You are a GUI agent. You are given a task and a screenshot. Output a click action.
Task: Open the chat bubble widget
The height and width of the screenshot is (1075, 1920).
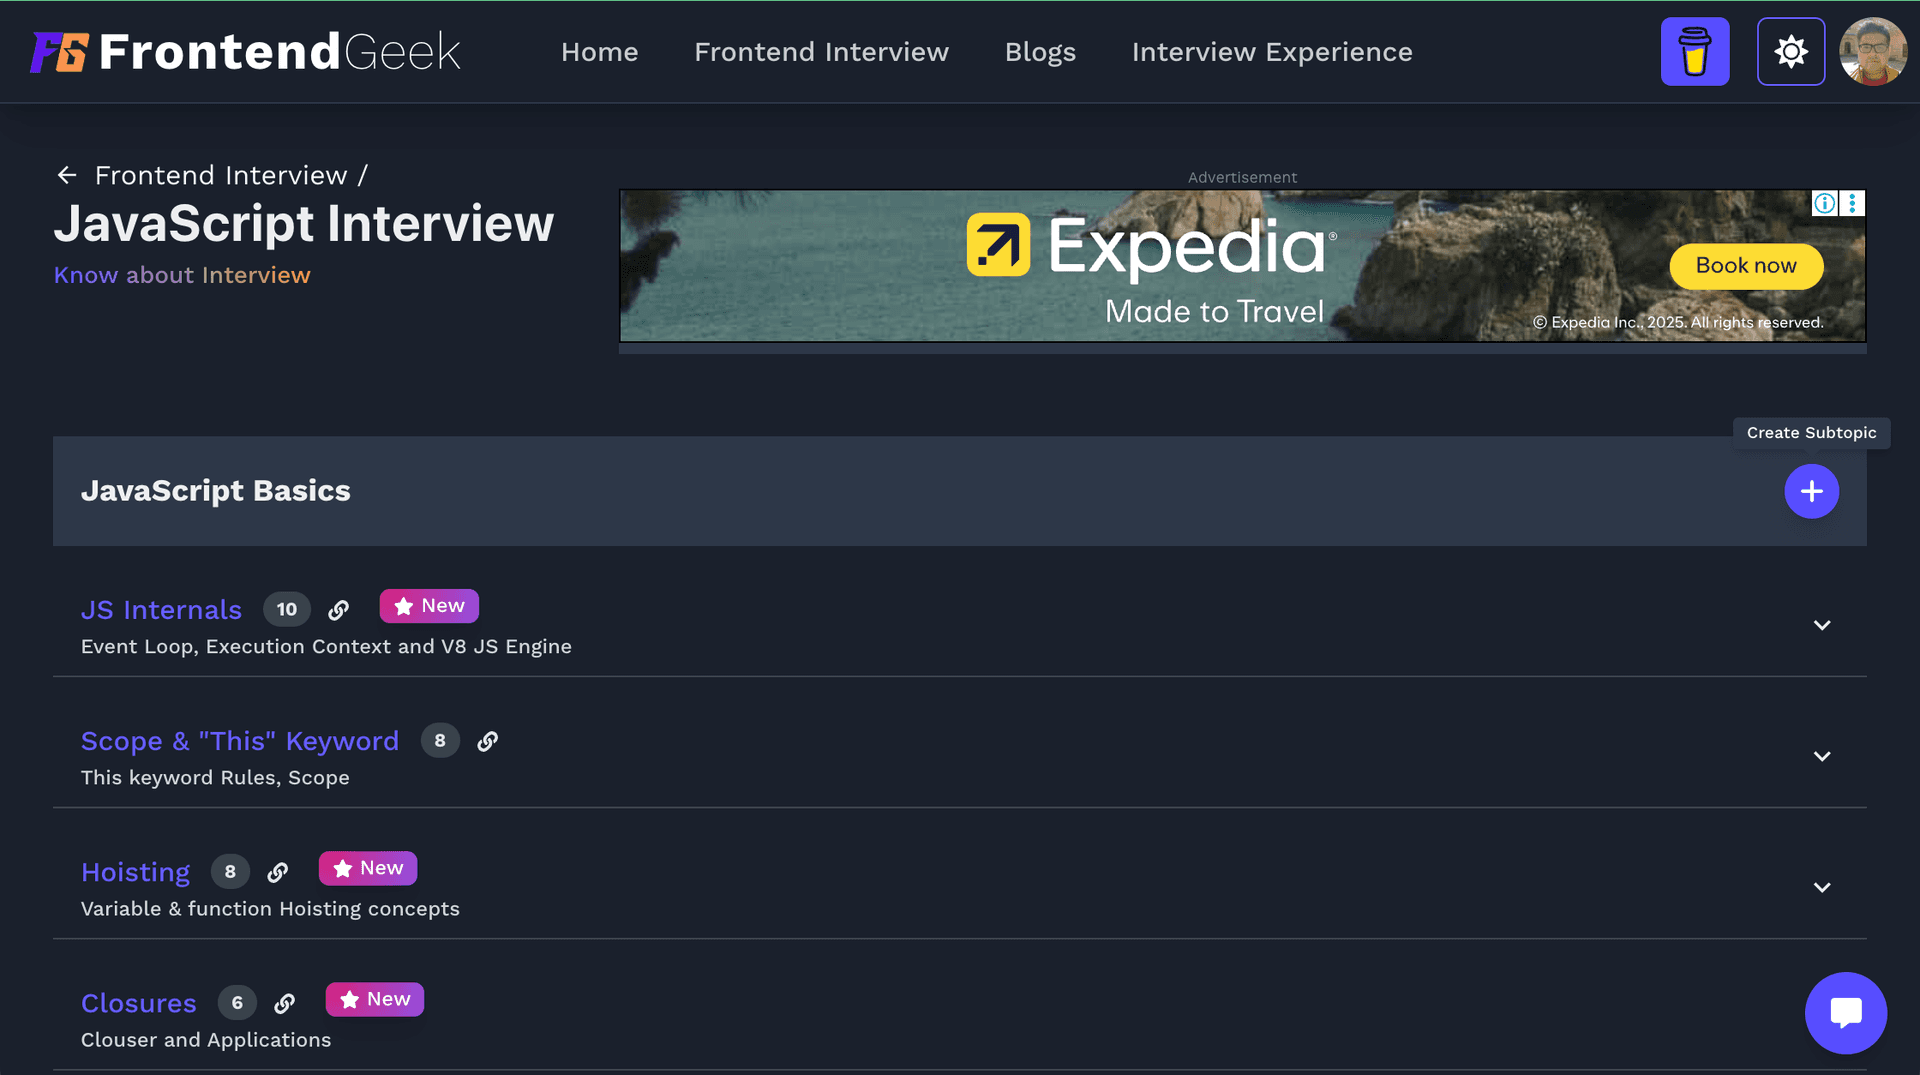click(1845, 1013)
